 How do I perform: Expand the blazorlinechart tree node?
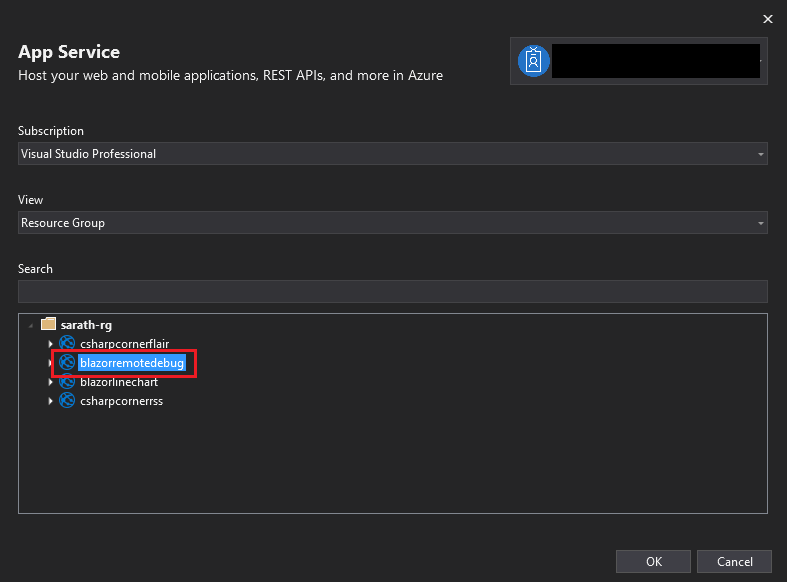point(51,382)
